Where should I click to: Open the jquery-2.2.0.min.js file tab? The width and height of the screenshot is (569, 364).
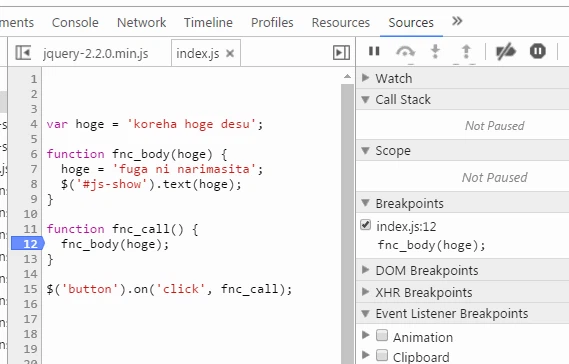click(x=95, y=54)
